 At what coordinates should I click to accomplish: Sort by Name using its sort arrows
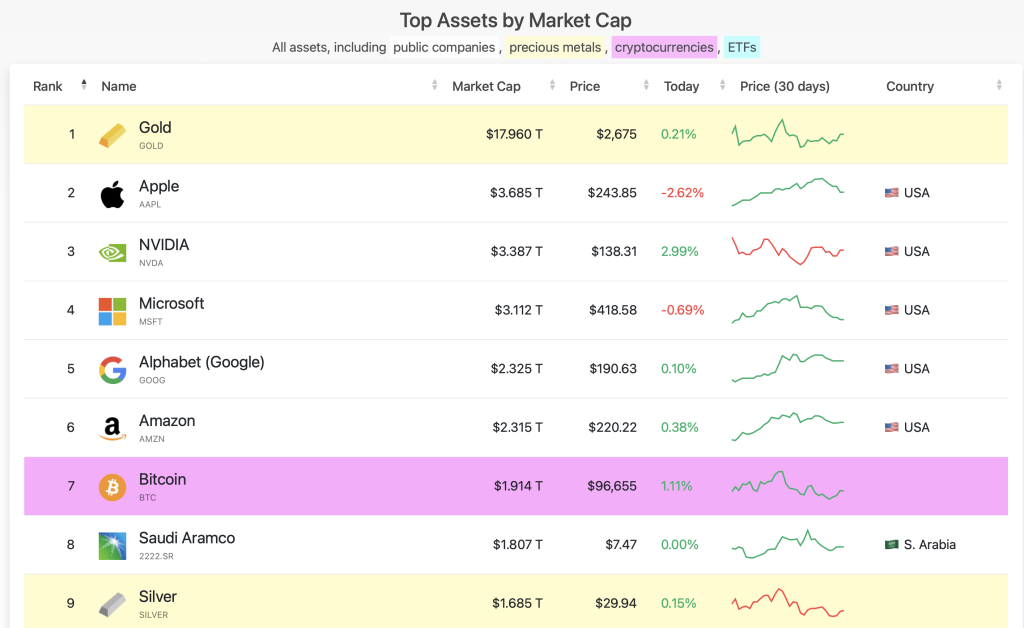point(434,85)
